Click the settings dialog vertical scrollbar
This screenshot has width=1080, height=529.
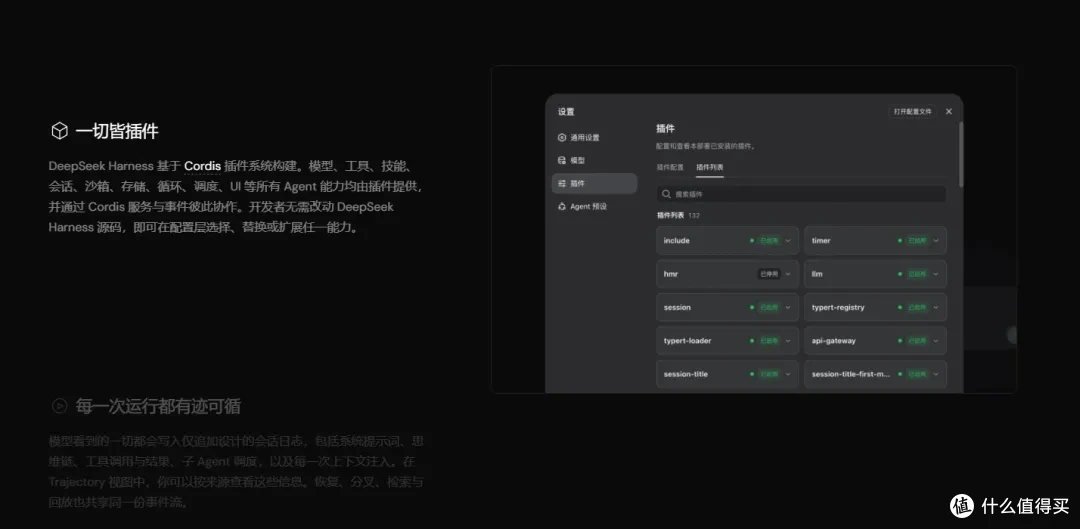click(x=961, y=155)
